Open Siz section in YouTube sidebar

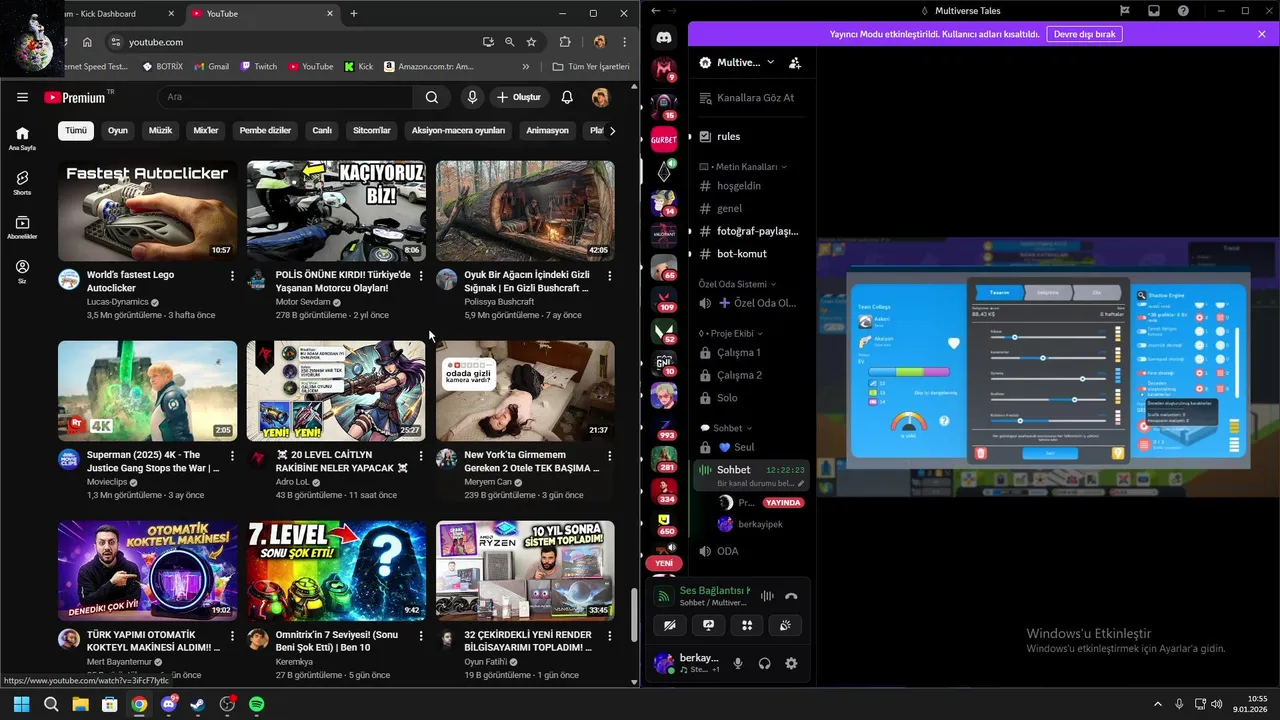coord(22,272)
